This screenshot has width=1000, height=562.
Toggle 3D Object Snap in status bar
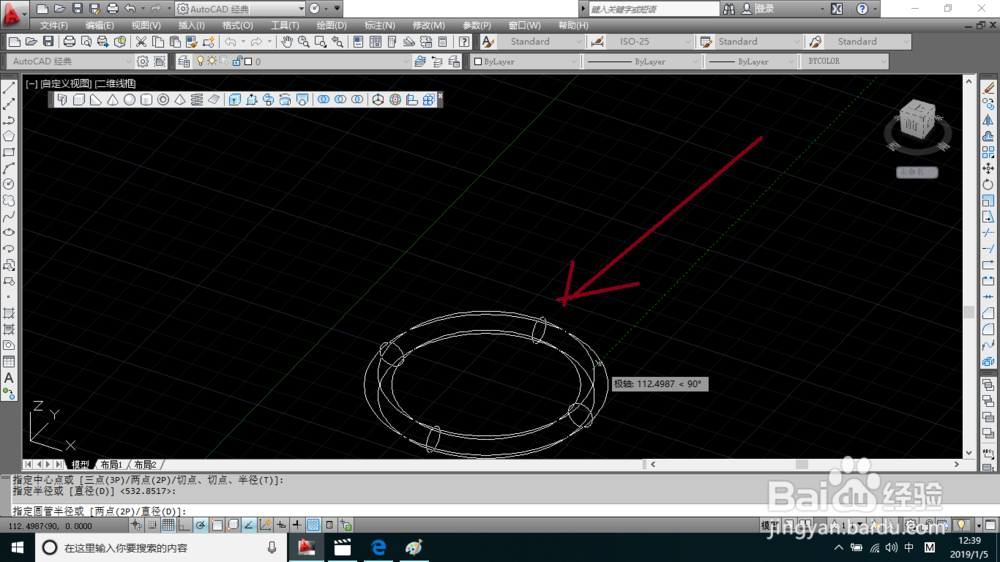tap(233, 525)
